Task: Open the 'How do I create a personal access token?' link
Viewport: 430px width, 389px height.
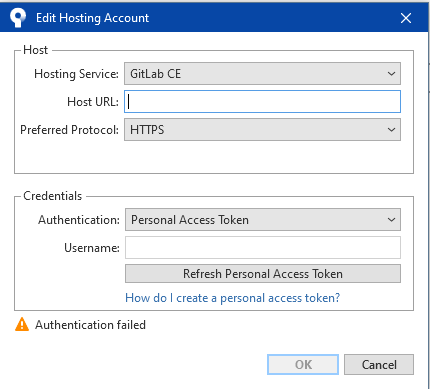Action: [232, 298]
